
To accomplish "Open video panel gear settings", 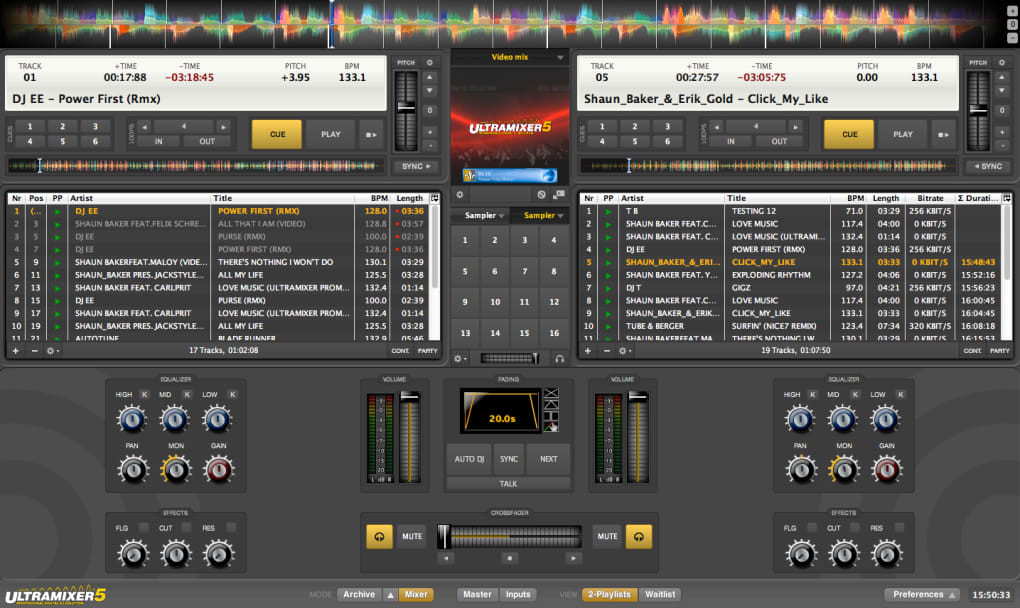I will tap(460, 194).
